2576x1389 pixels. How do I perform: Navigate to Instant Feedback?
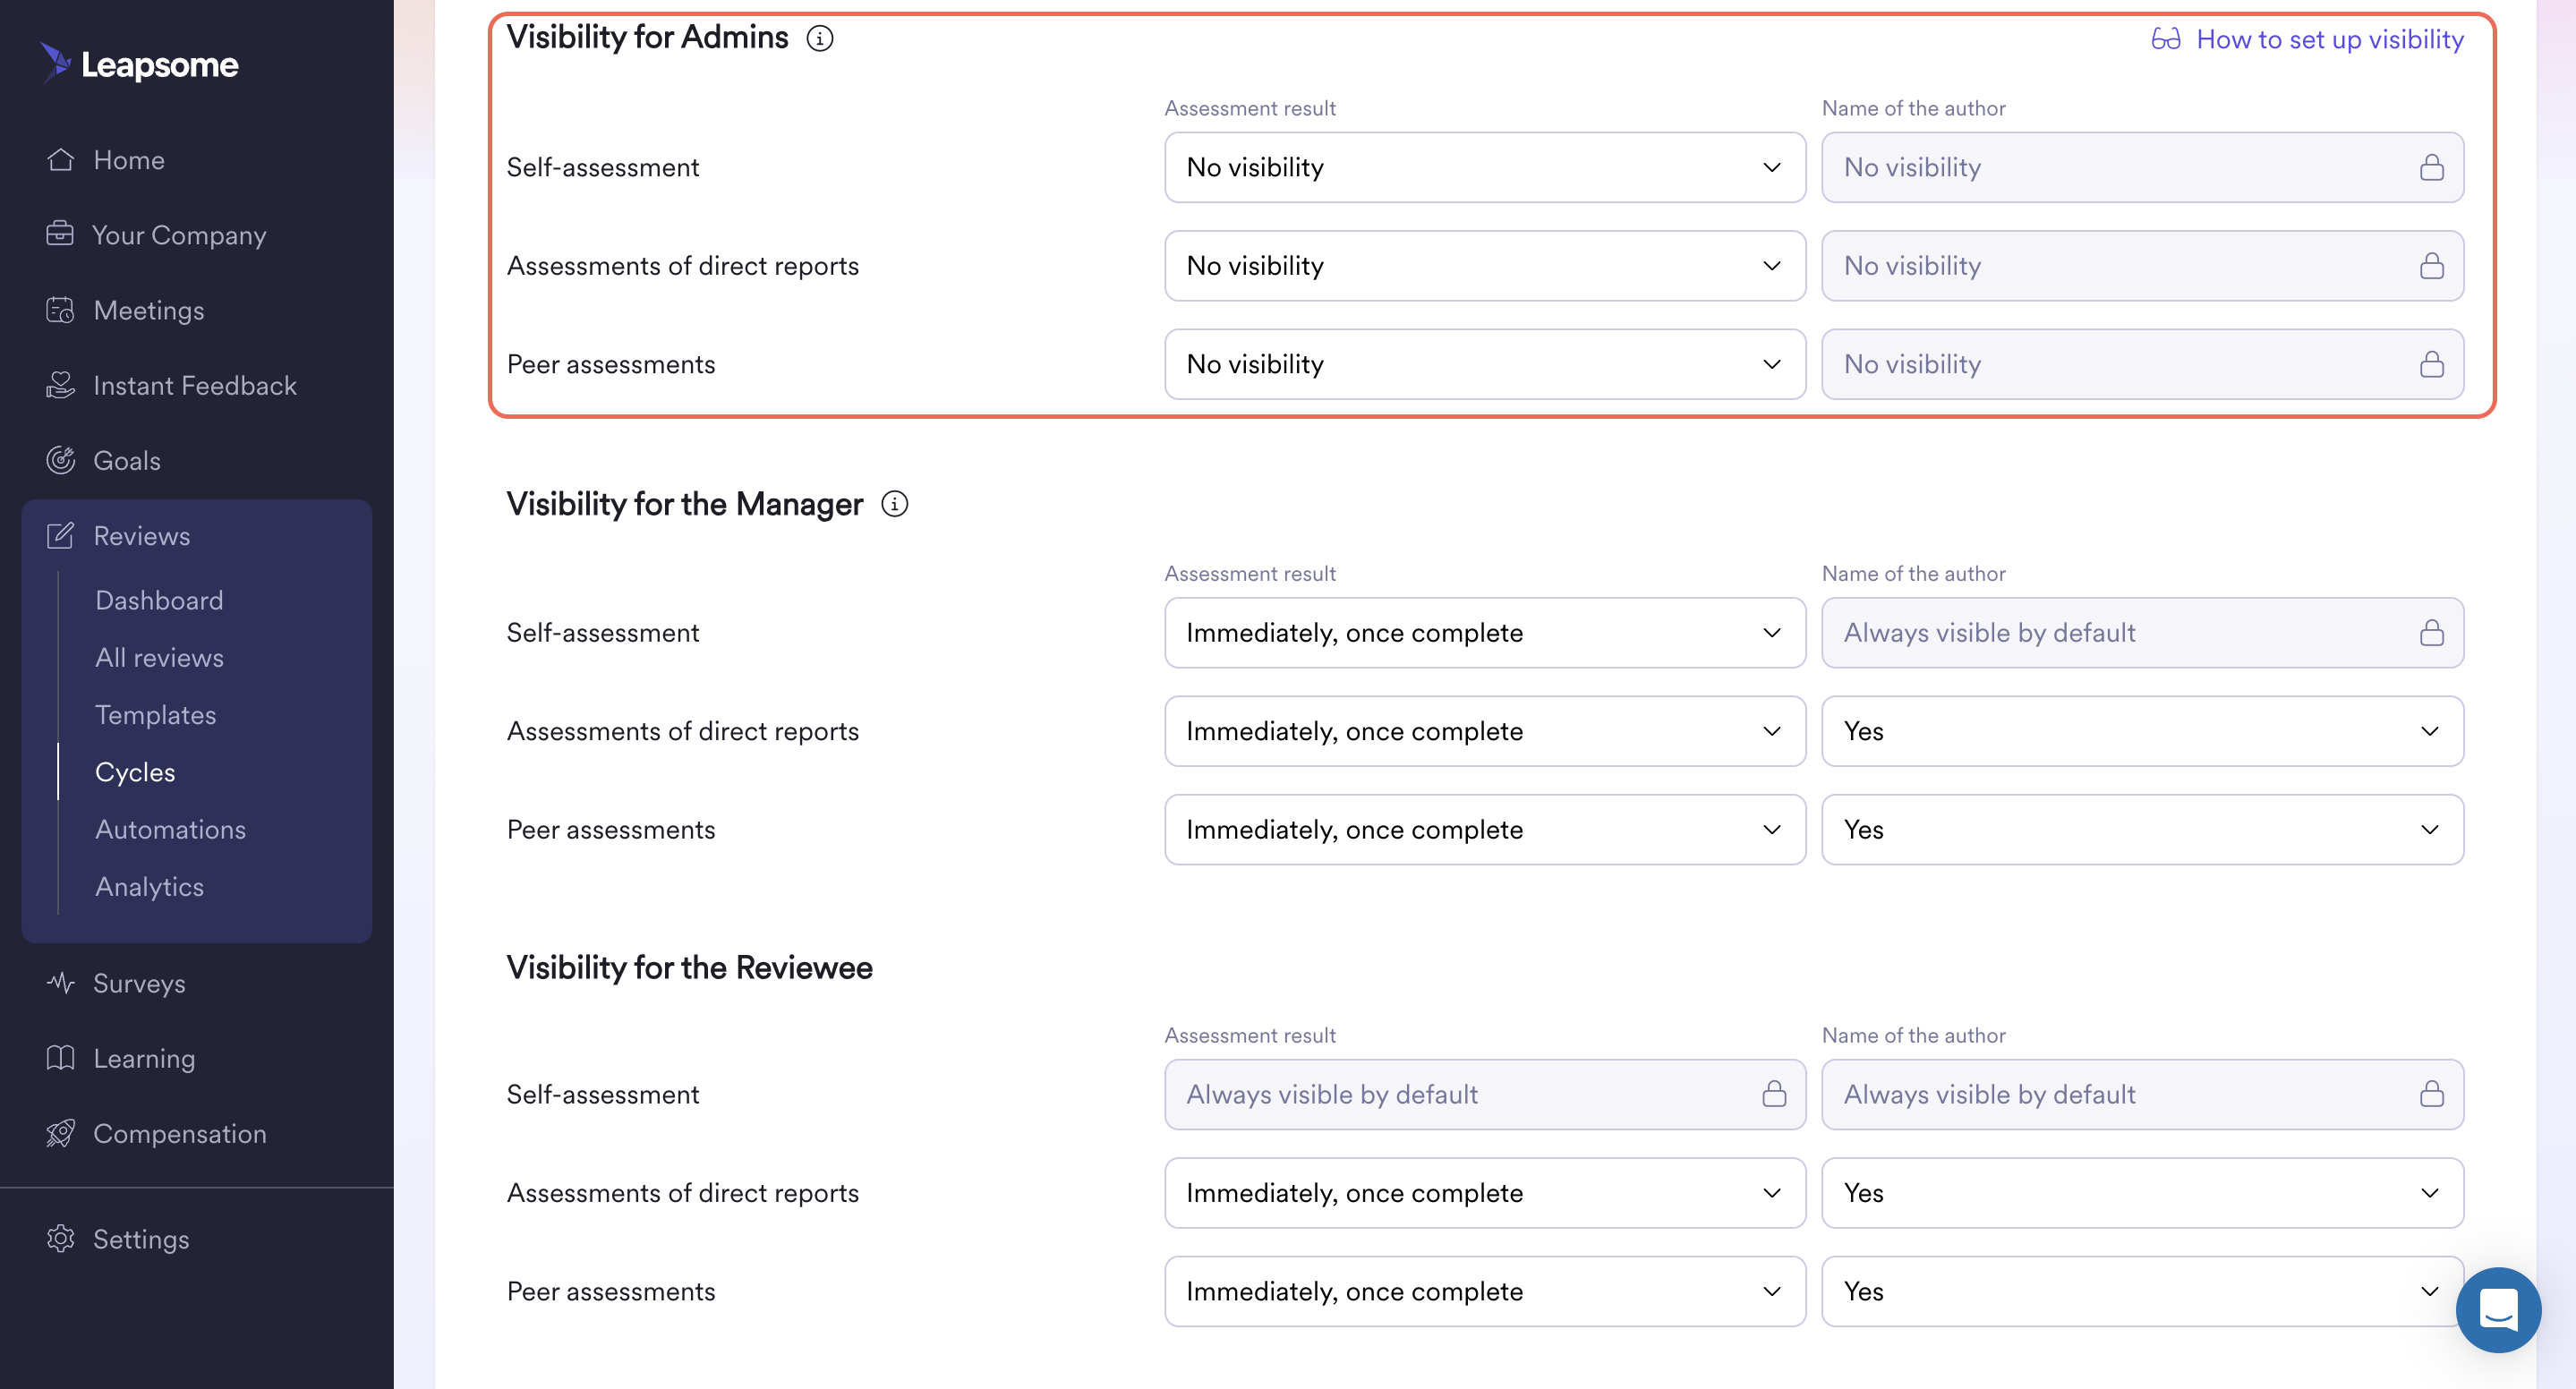196,385
